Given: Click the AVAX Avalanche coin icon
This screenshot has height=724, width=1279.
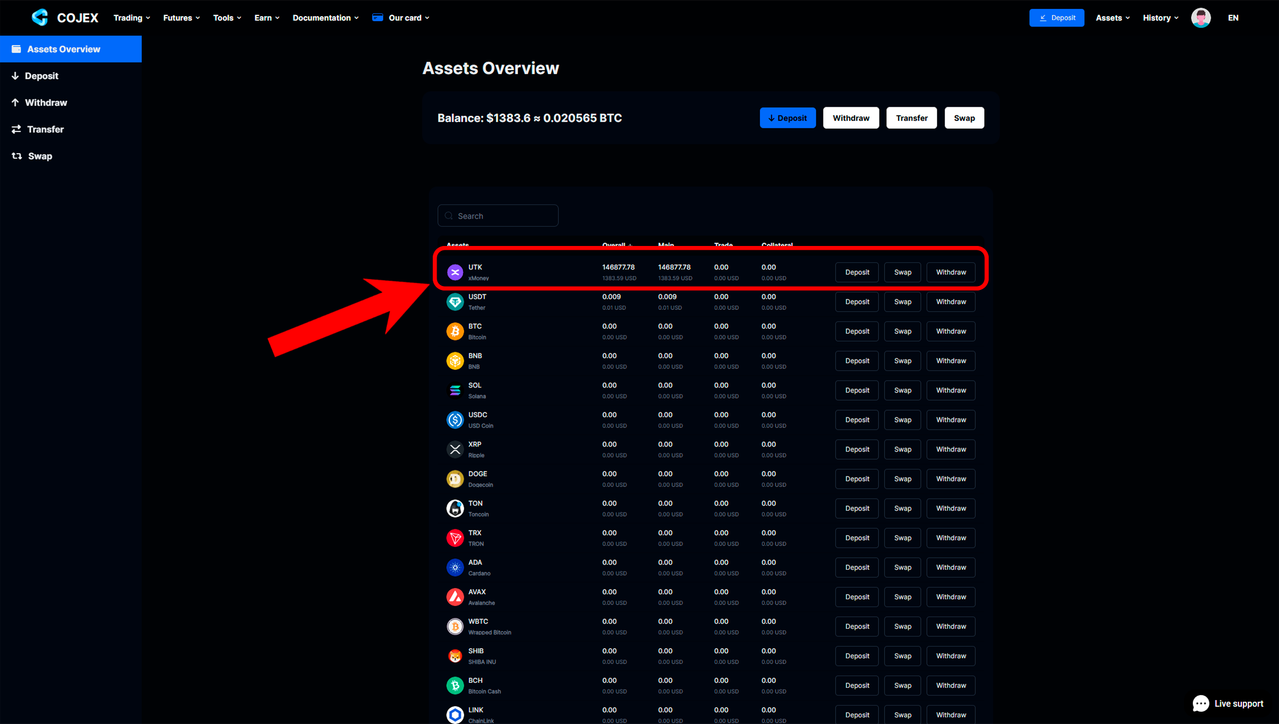Looking at the screenshot, I should [x=455, y=597].
